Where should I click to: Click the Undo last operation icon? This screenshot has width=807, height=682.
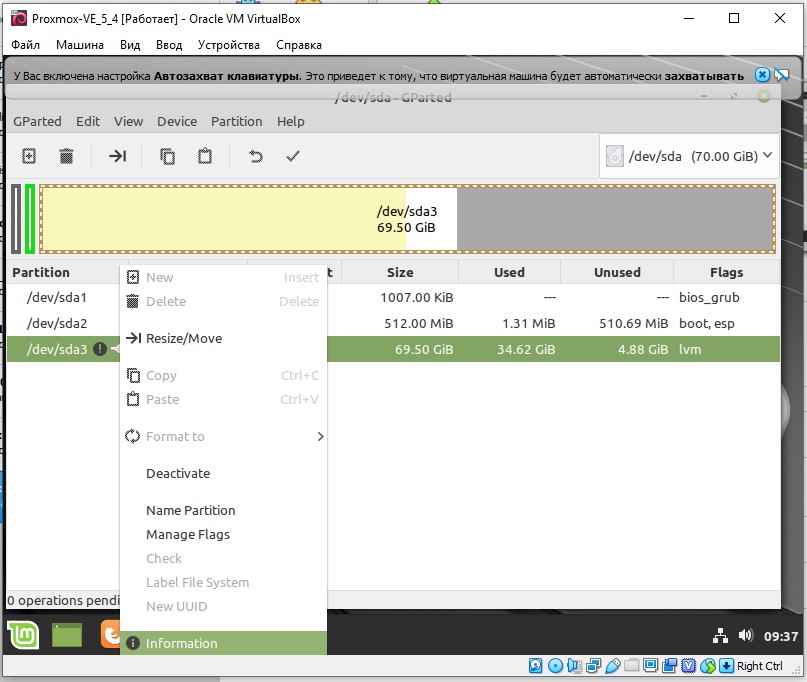255,156
